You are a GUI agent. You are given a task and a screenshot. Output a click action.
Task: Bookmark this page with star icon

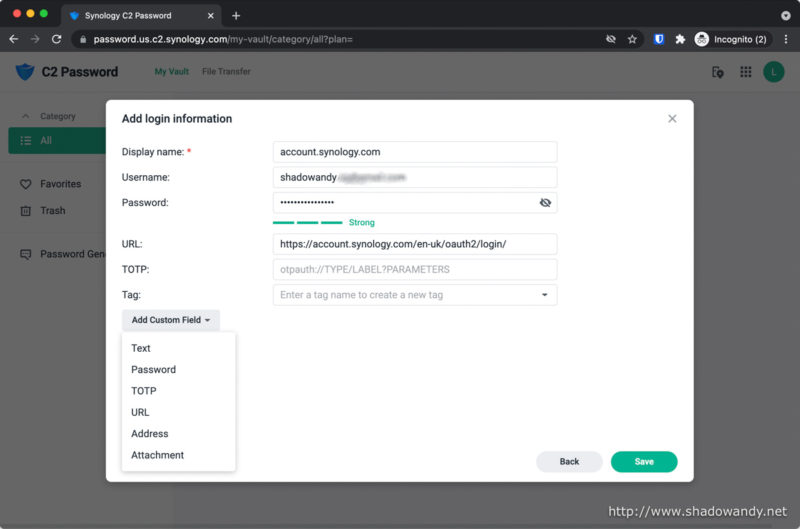pyautogui.click(x=632, y=39)
